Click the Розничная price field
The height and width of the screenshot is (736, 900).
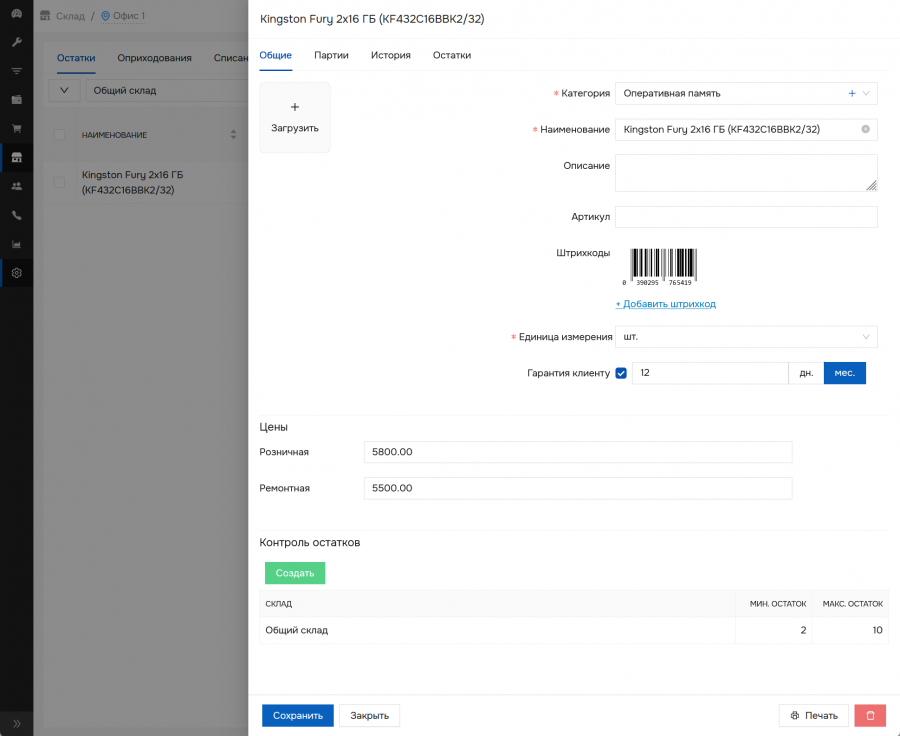click(578, 452)
